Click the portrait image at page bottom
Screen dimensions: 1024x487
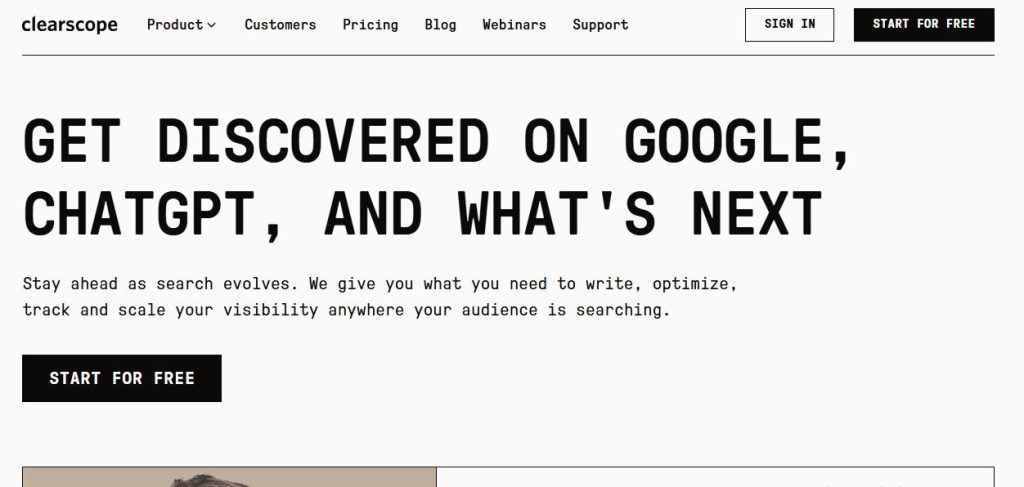(x=229, y=477)
